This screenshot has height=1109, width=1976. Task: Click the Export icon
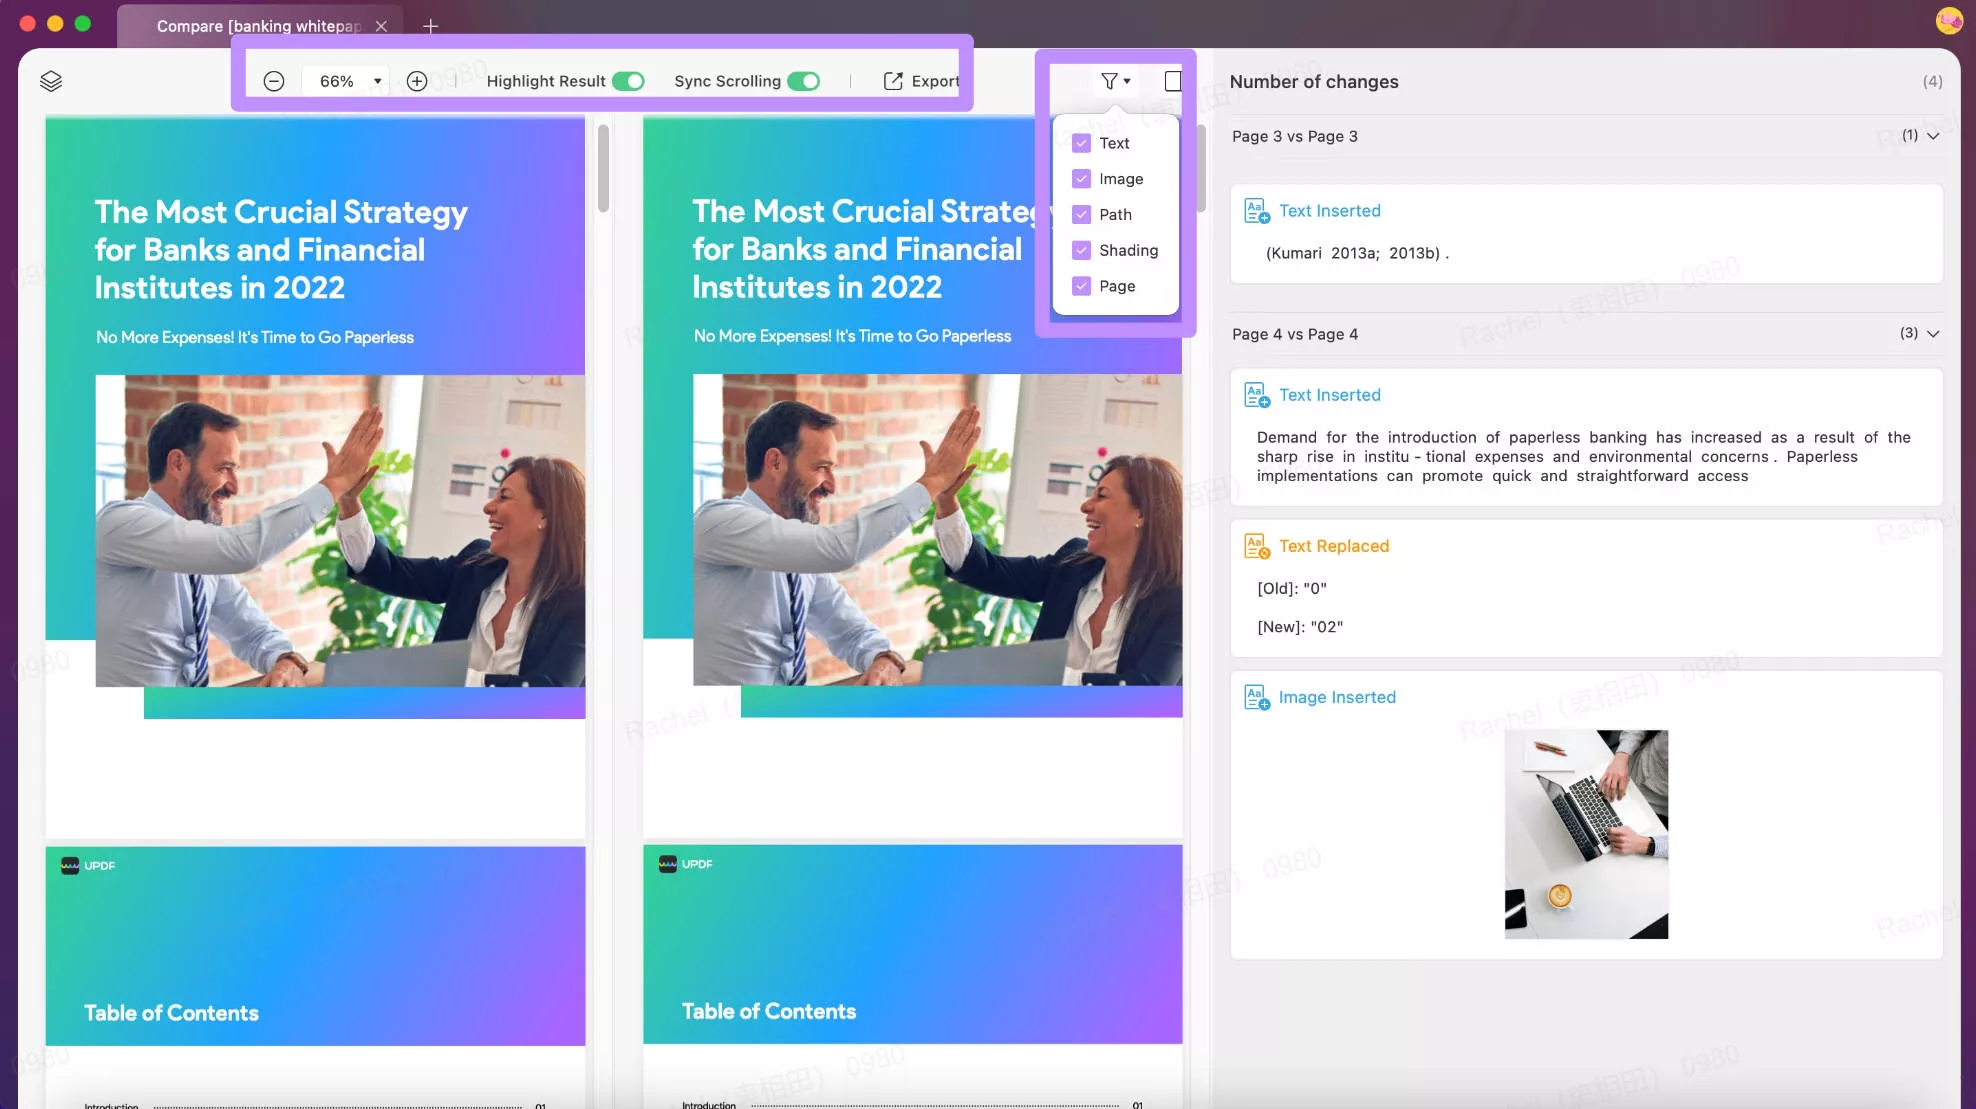point(893,81)
